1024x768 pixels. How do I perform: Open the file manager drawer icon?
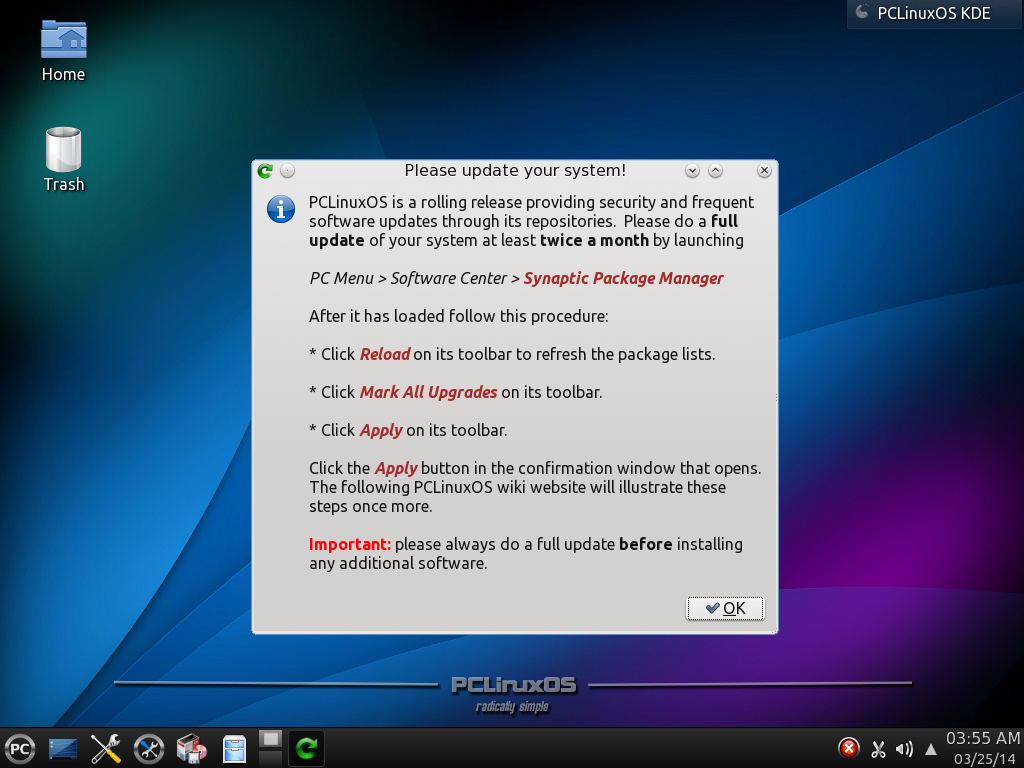coord(234,748)
